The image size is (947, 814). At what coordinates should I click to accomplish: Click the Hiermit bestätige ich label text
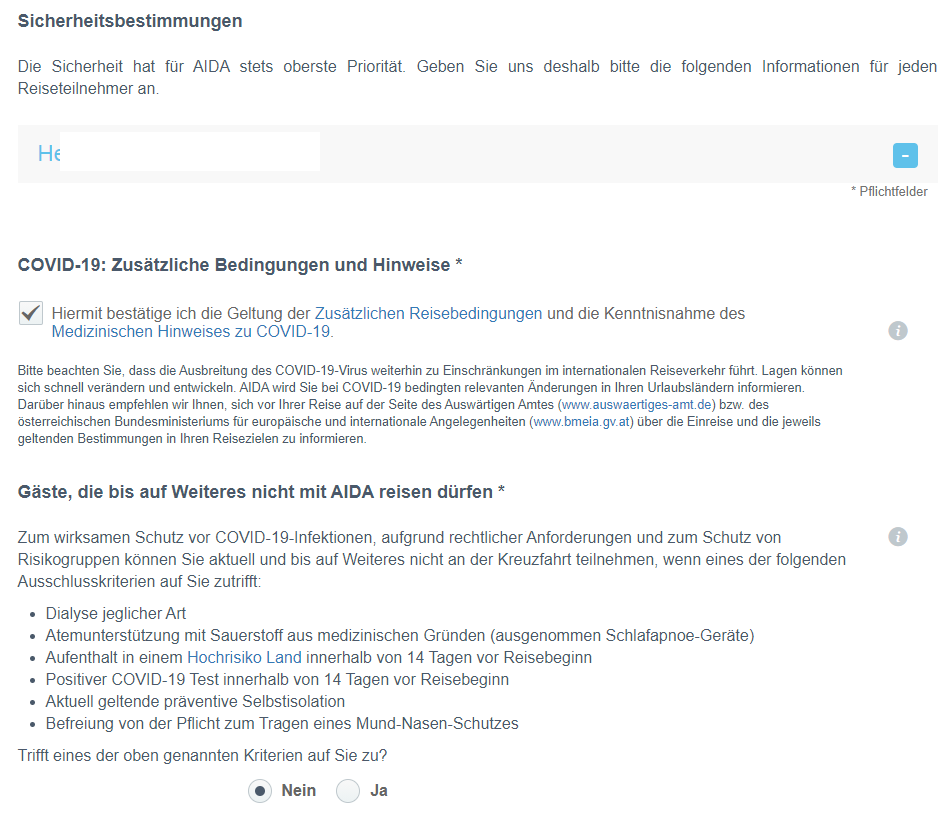click(x=180, y=313)
